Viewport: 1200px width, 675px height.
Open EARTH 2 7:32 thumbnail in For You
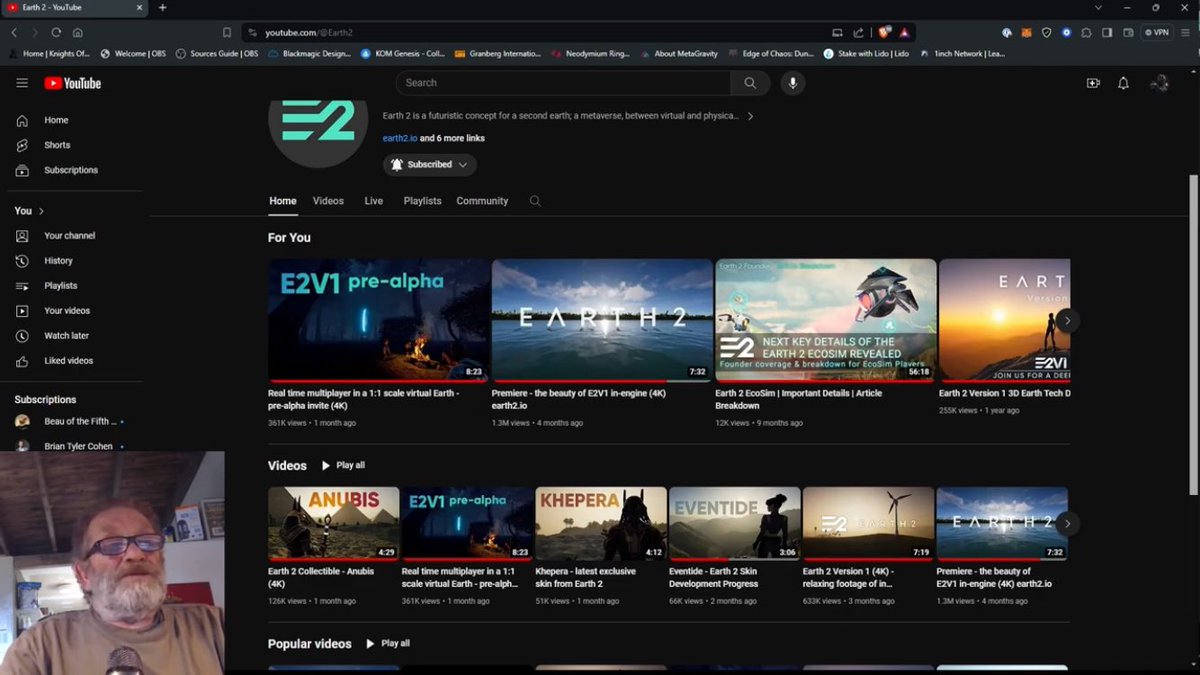[x=602, y=320]
